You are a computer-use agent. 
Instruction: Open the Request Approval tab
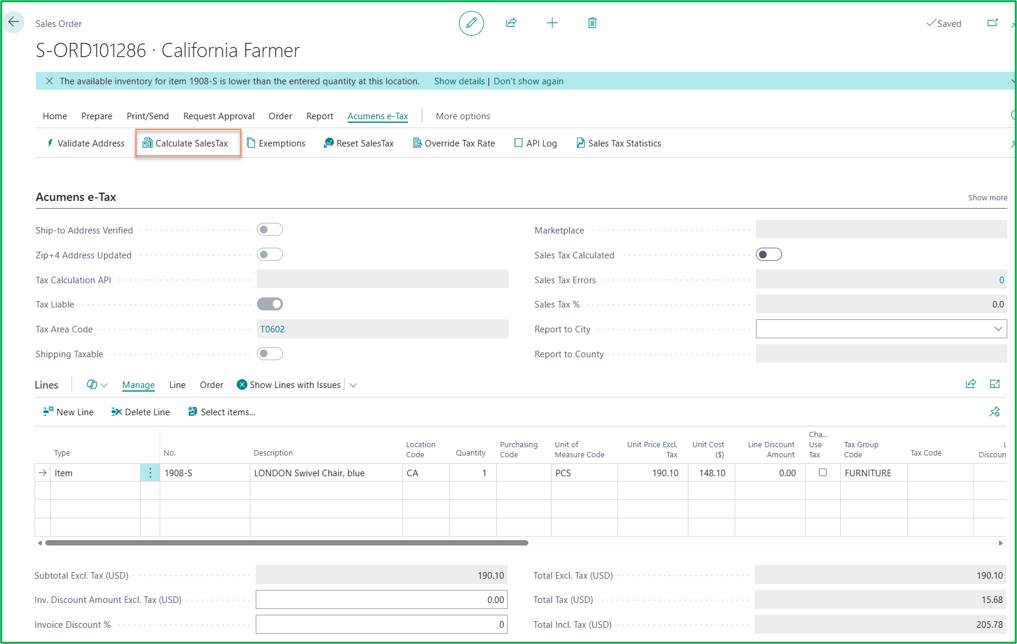pos(219,116)
